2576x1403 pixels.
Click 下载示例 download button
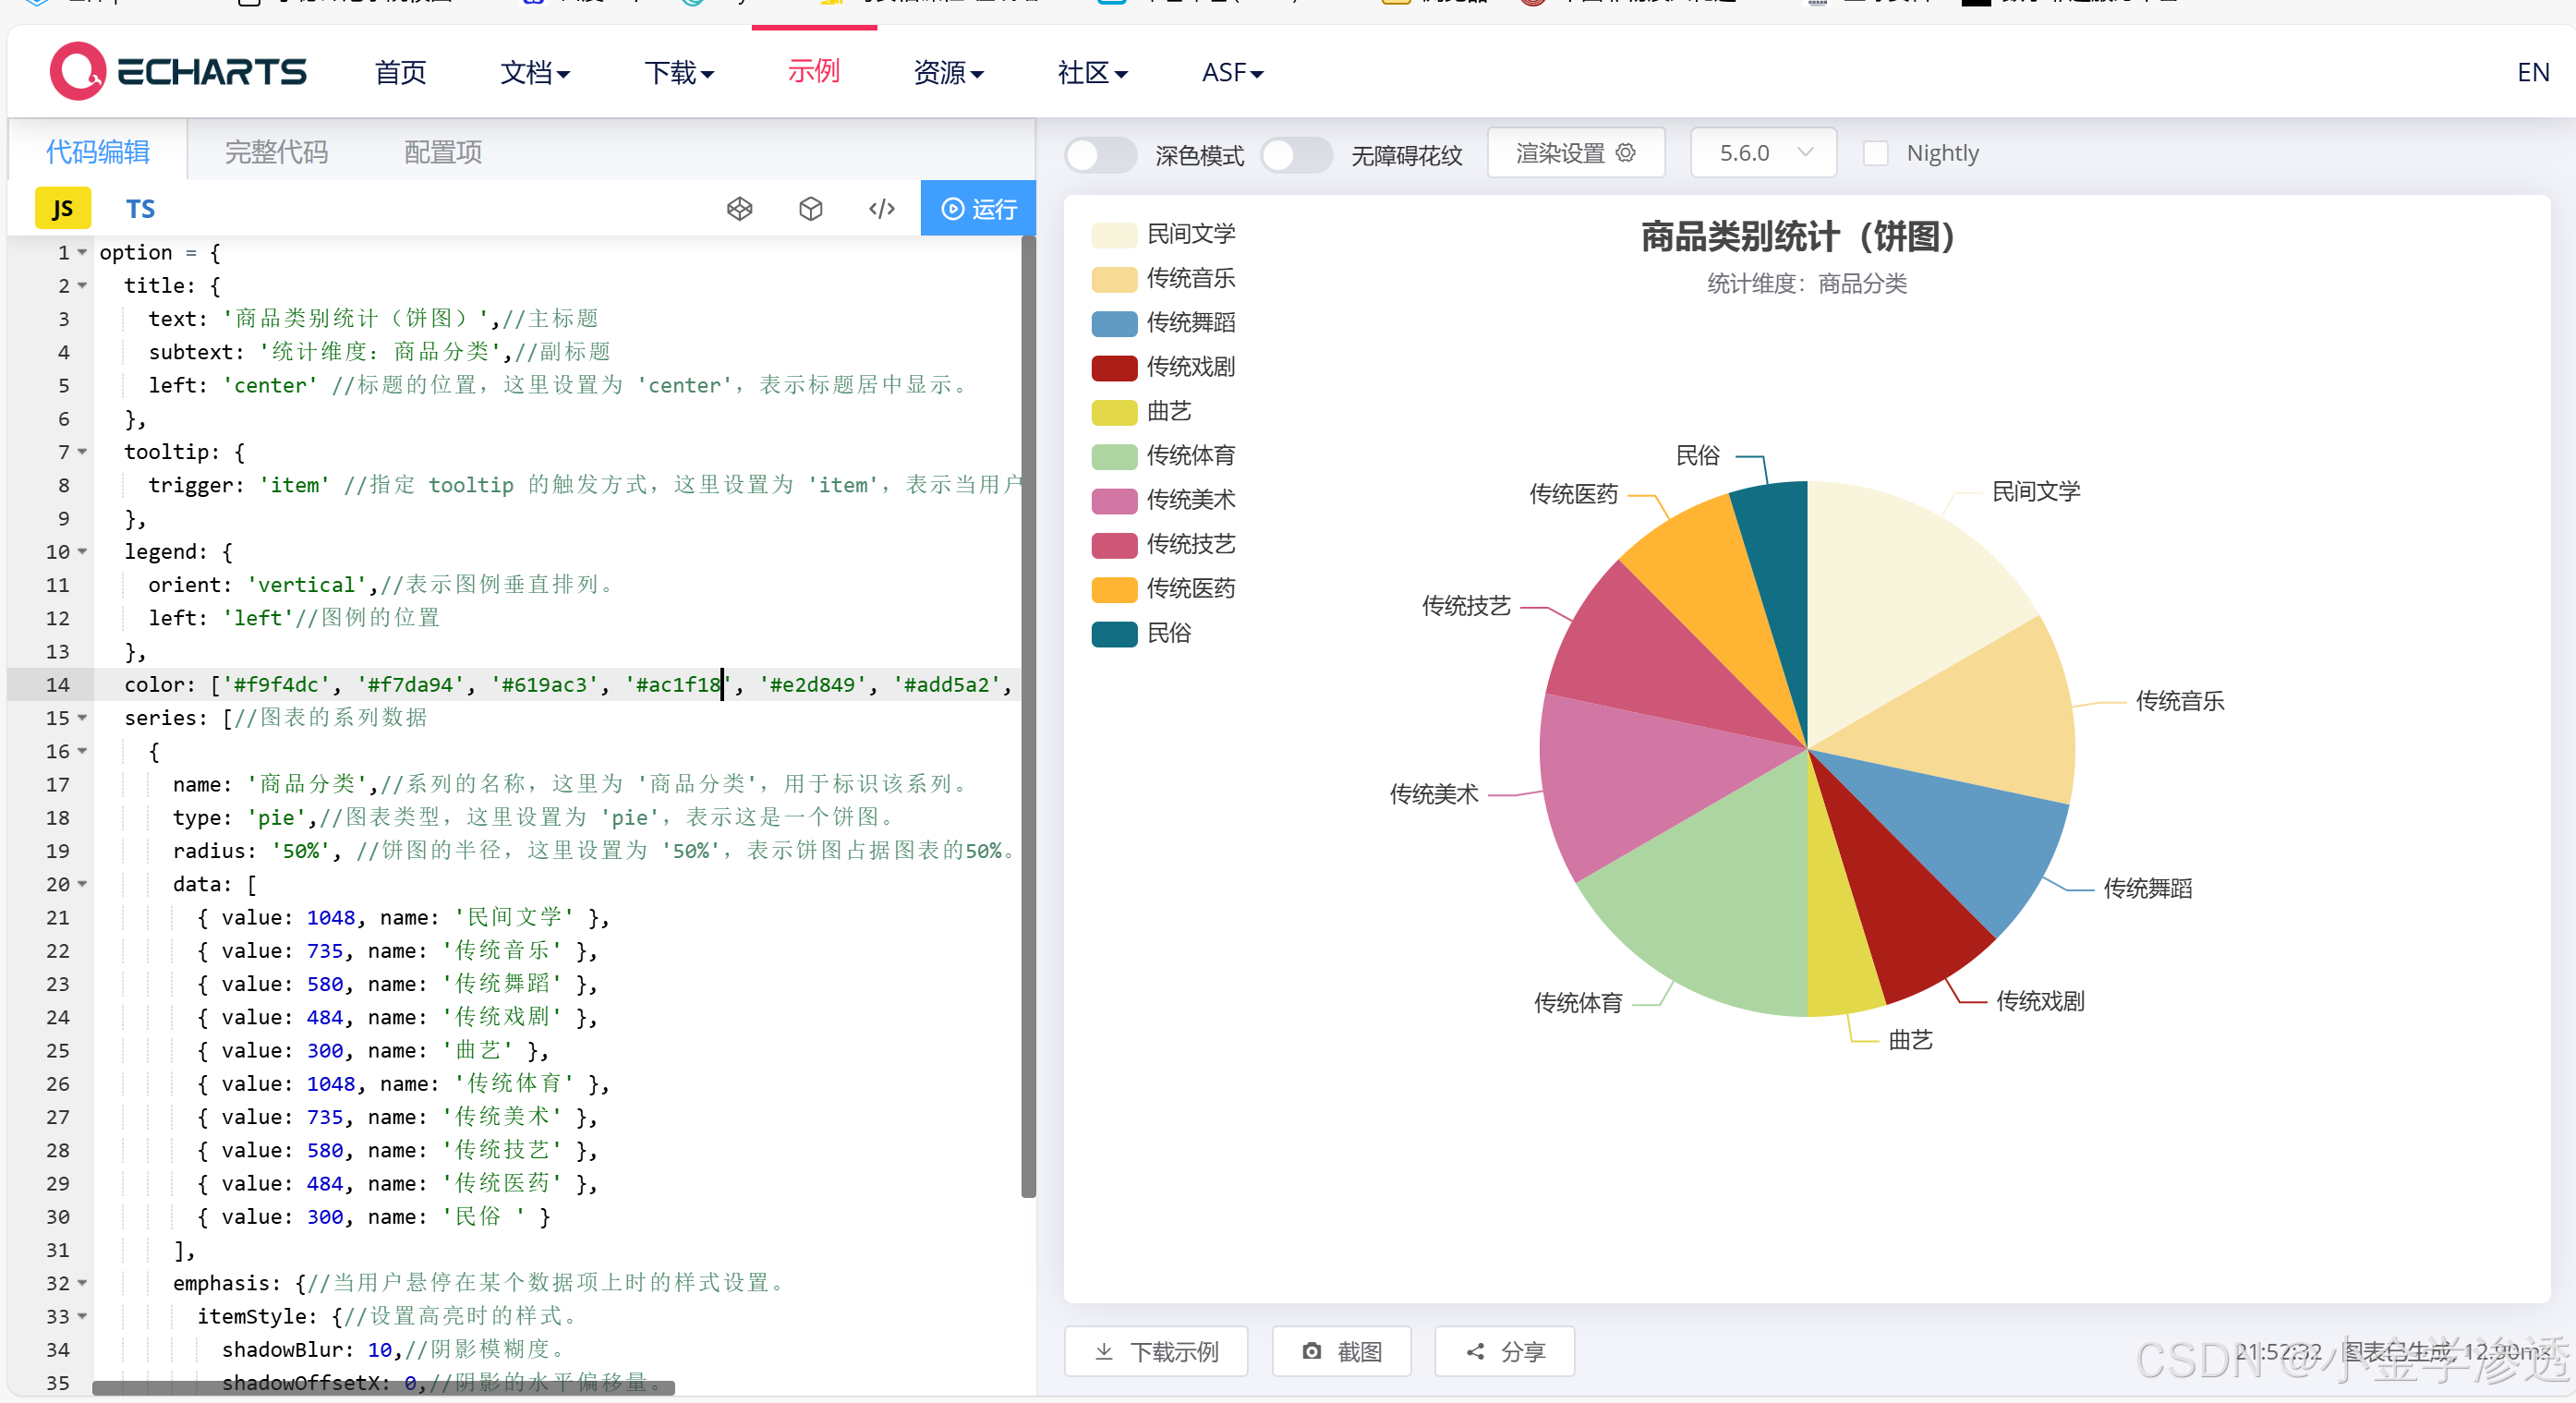1156,1352
